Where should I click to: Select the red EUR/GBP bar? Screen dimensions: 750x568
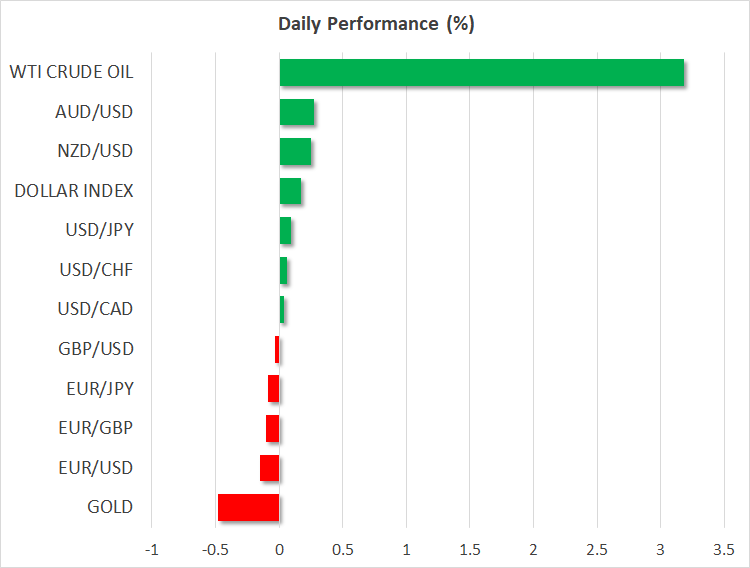[272, 428]
